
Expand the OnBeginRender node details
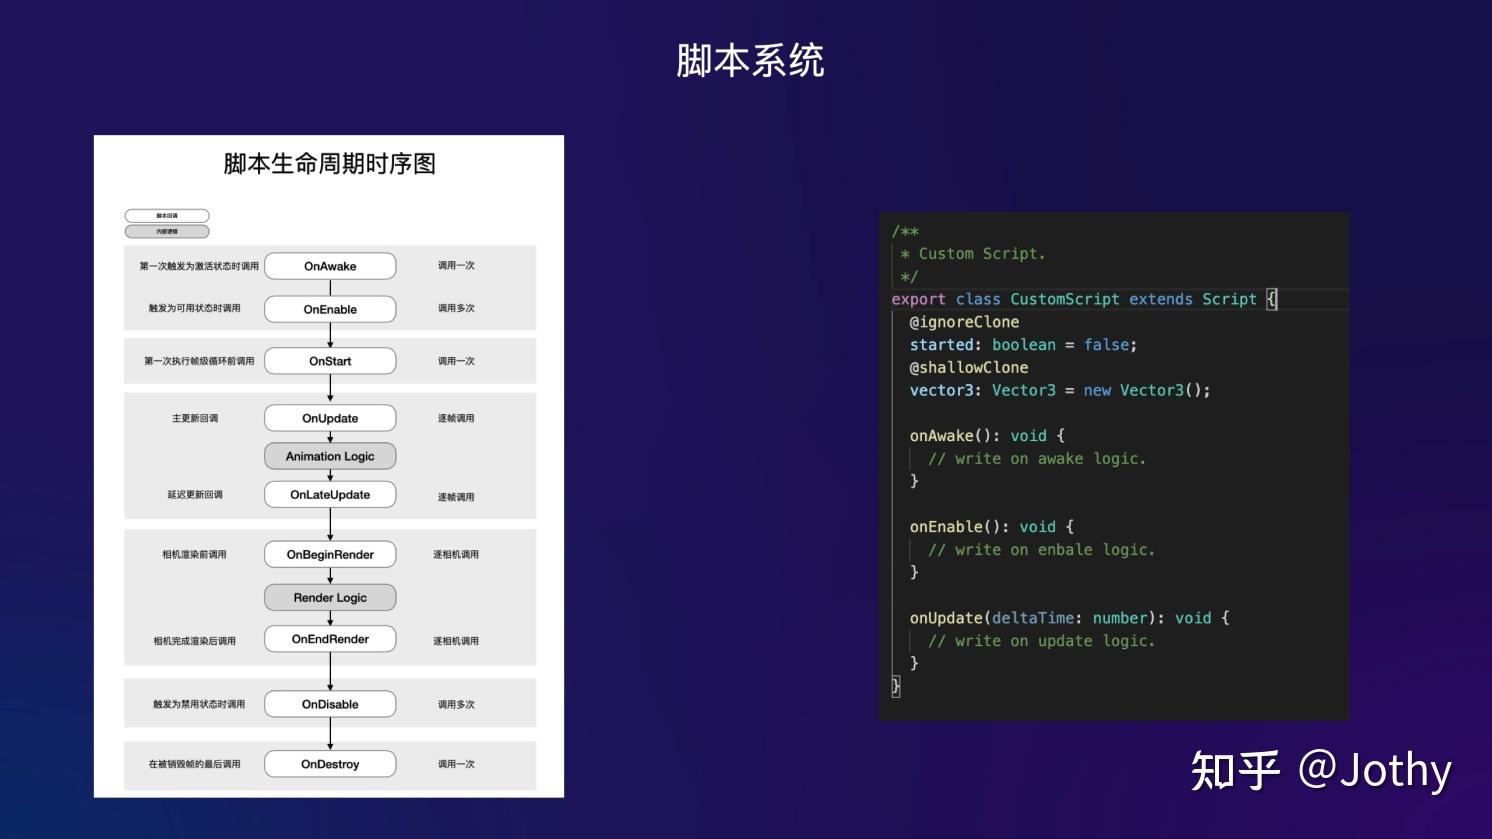point(330,554)
